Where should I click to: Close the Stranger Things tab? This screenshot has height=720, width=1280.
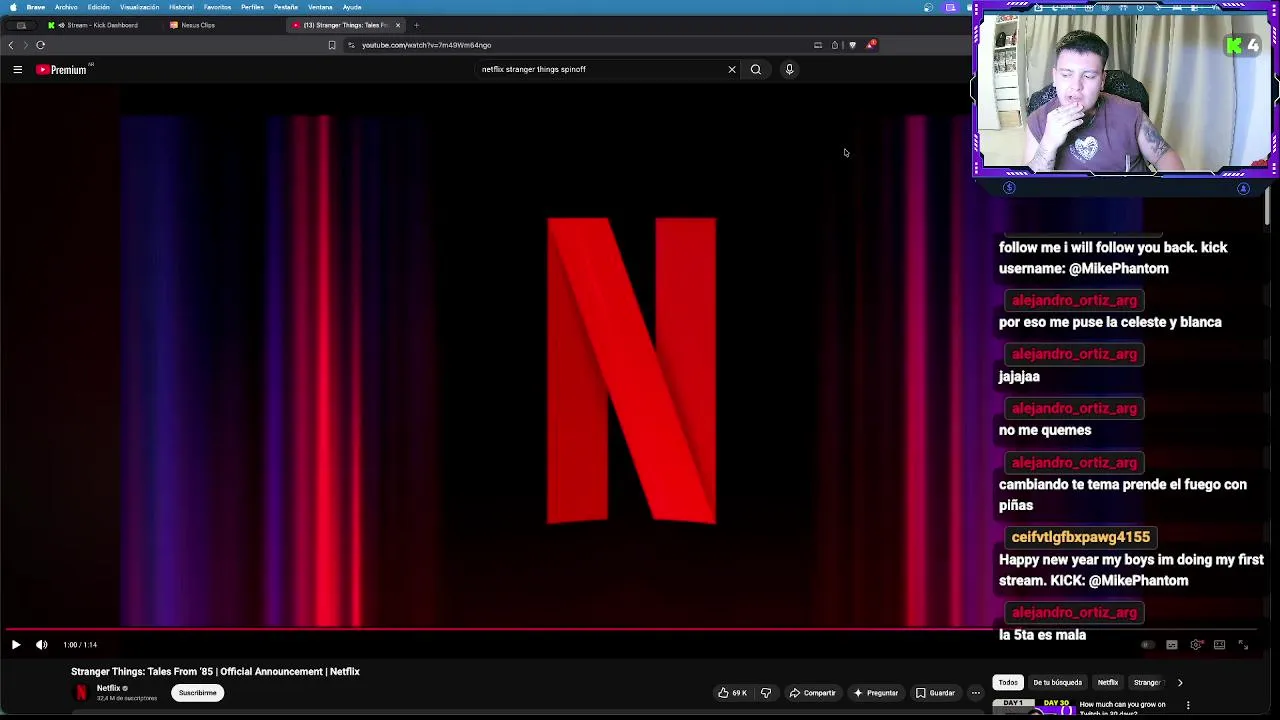pos(398,25)
